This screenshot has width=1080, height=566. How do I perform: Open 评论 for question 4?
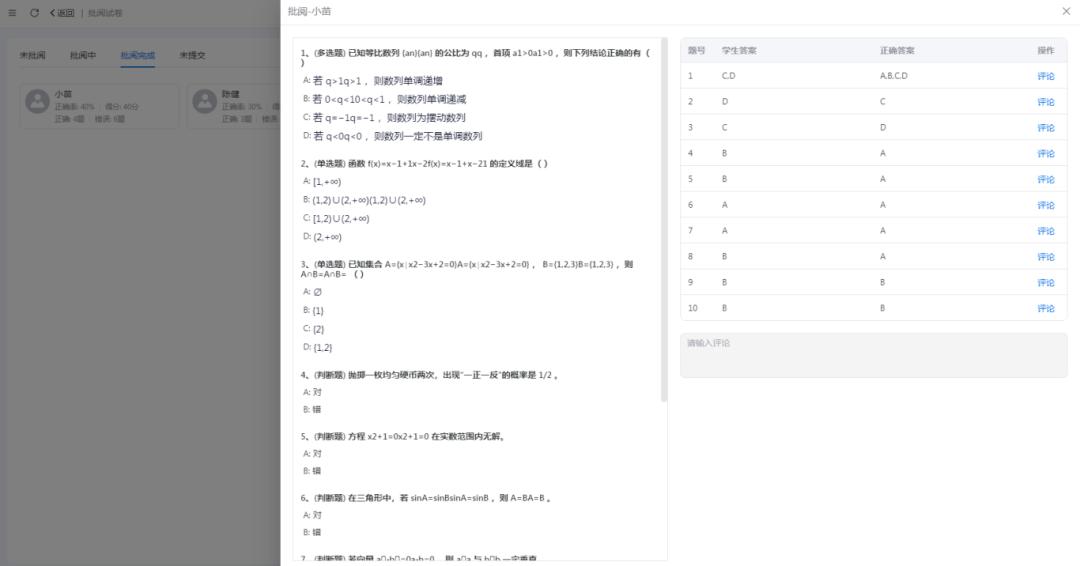[x=1045, y=154]
